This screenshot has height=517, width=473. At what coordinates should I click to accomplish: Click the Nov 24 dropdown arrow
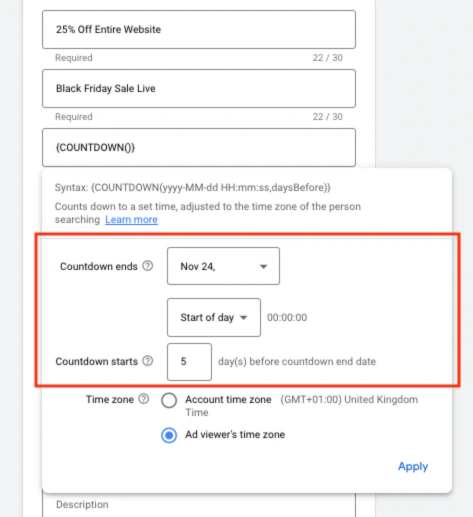264,267
